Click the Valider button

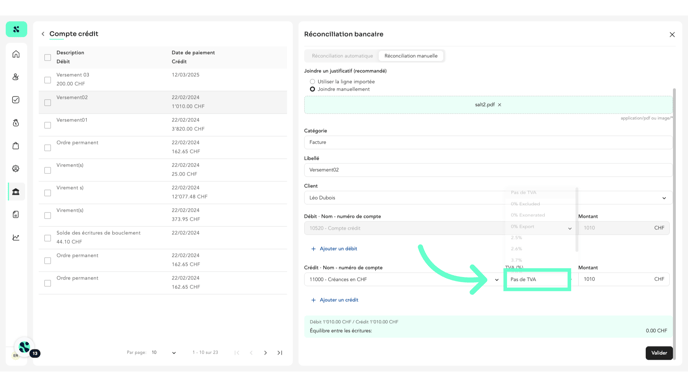659,353
